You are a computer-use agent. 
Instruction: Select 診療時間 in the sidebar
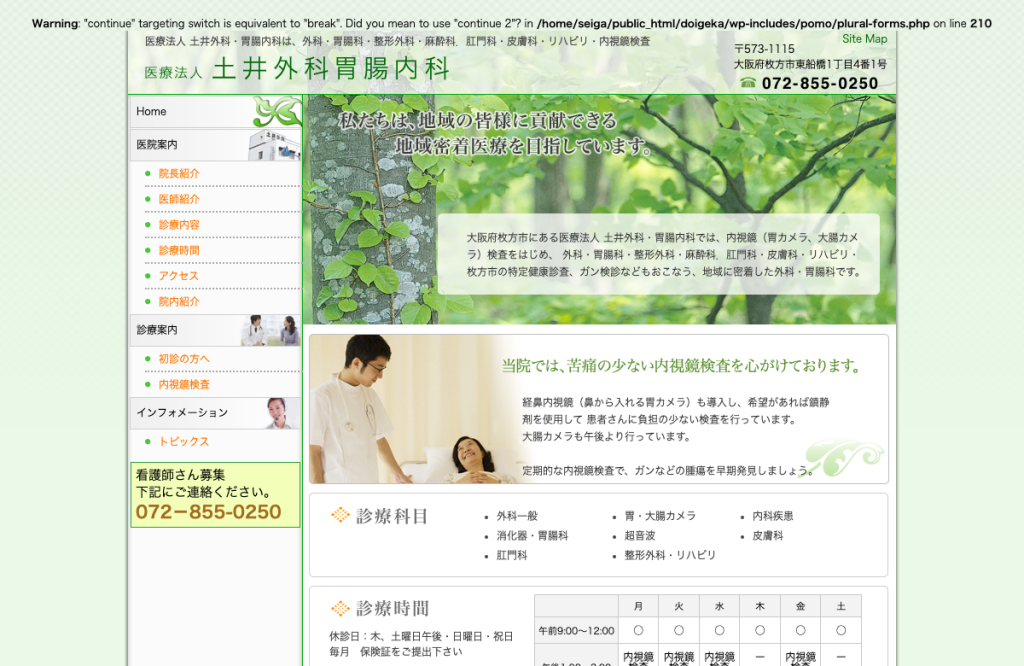point(179,250)
